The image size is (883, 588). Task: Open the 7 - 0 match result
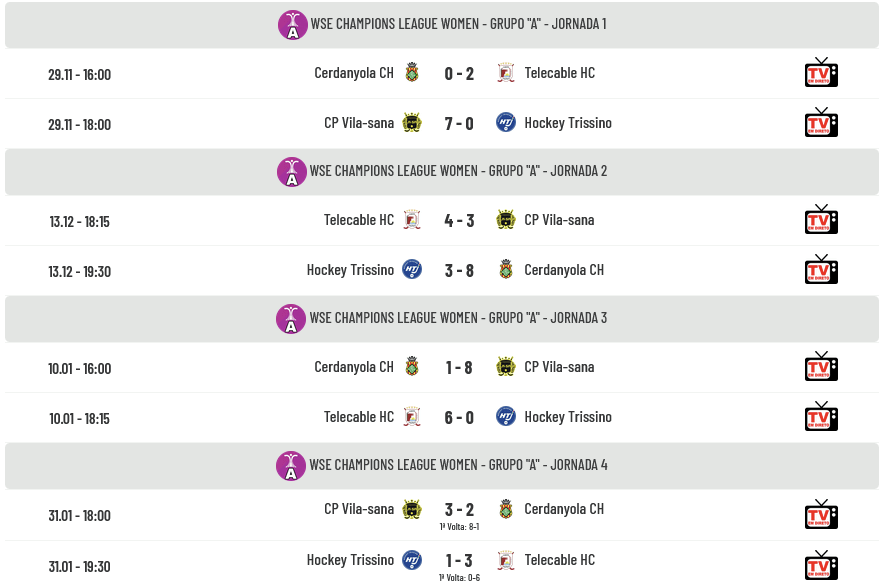(x=459, y=124)
